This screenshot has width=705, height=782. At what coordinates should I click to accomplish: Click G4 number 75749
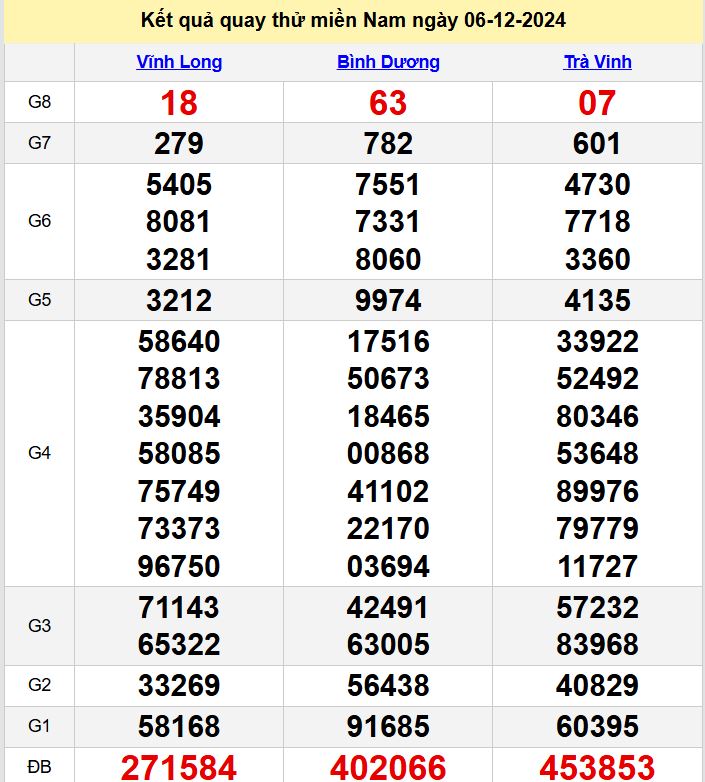click(x=179, y=491)
